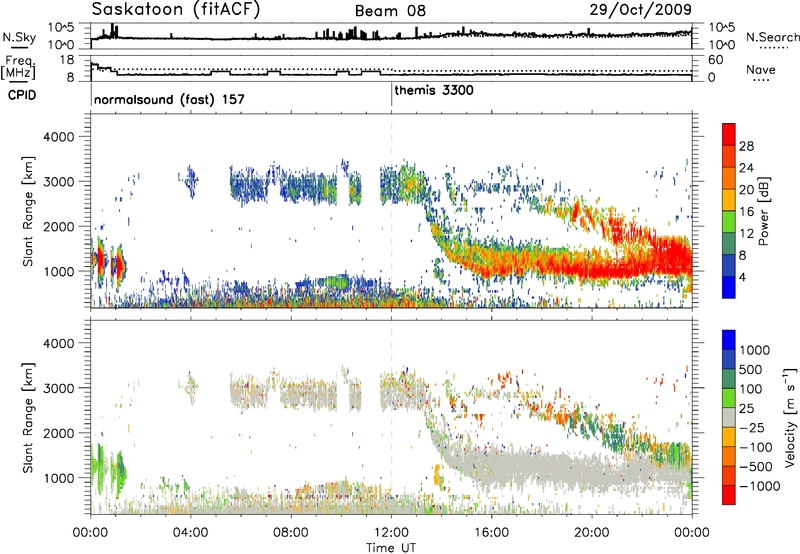Screen dimensions: 800x554
Task: Click the '-1000' tick on velocity colorbar
Action: 760,486
